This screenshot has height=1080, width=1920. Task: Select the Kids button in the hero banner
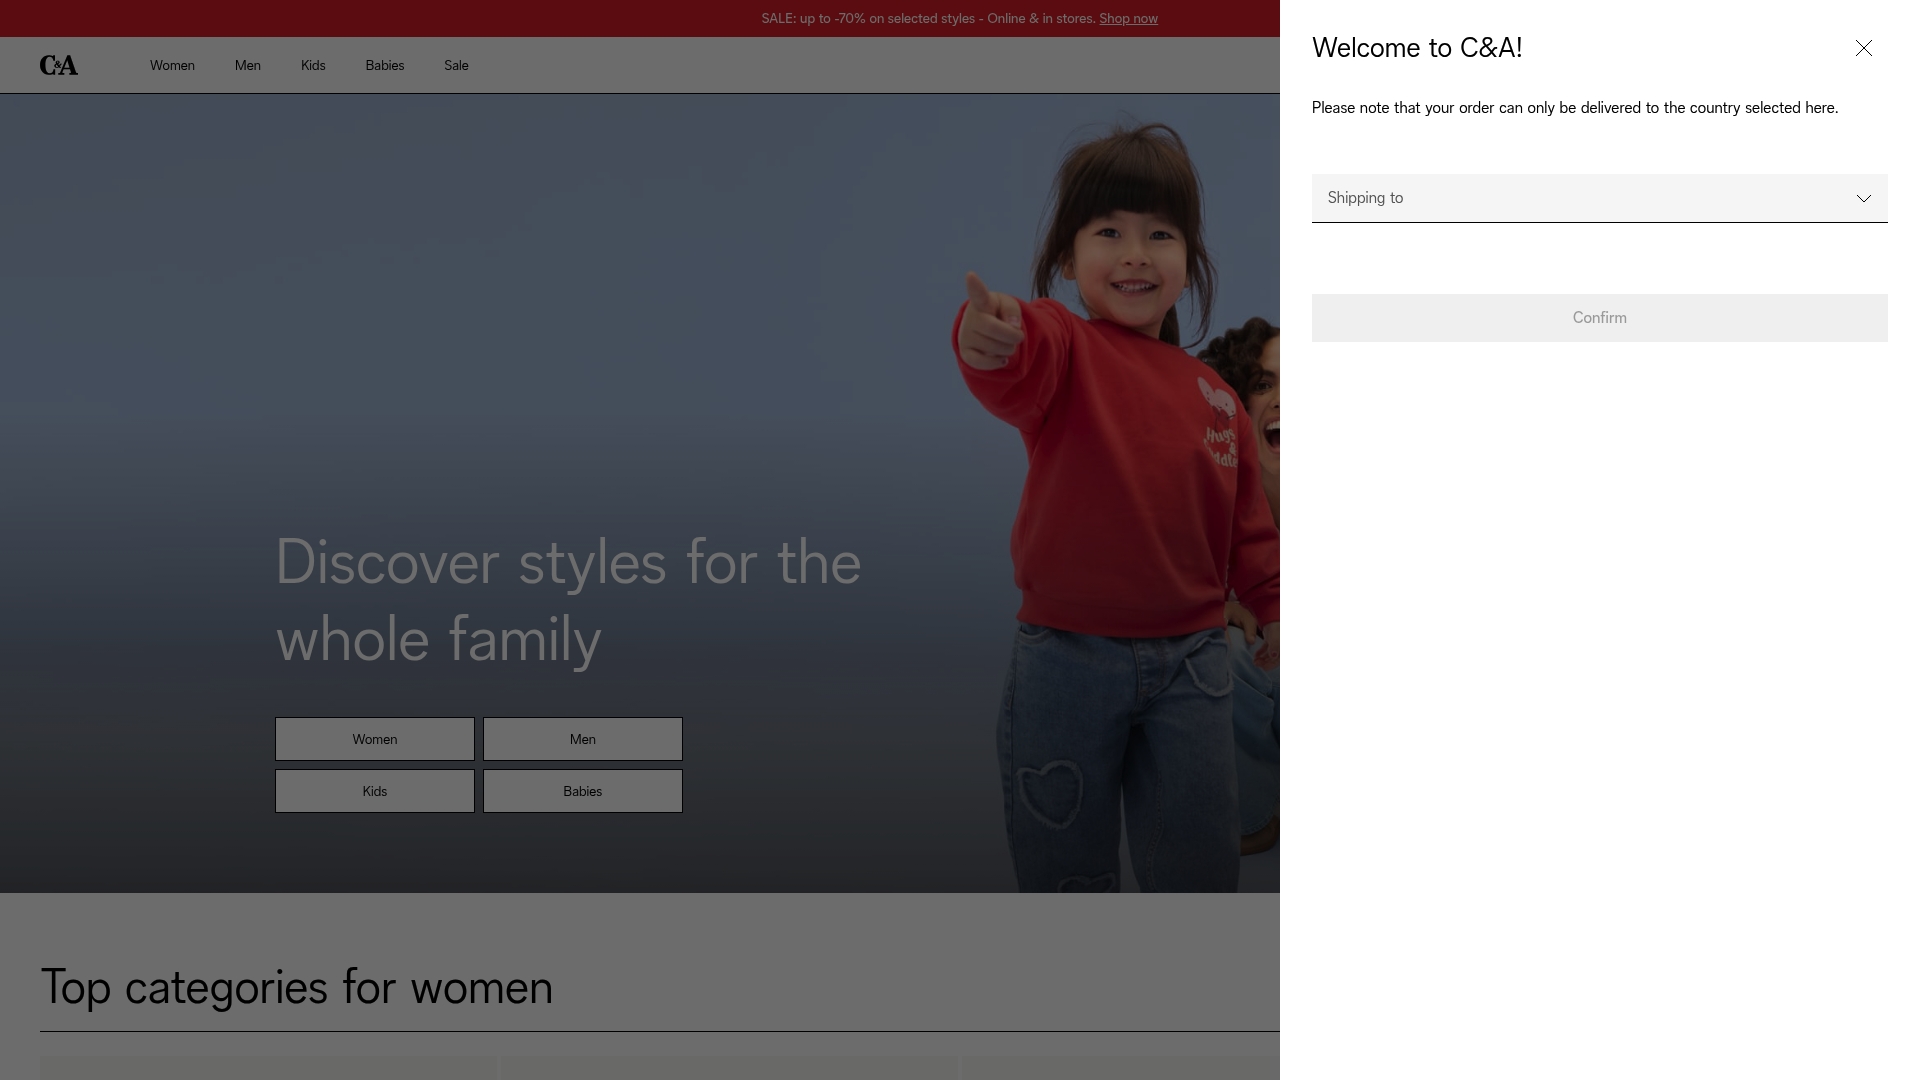[x=374, y=791]
